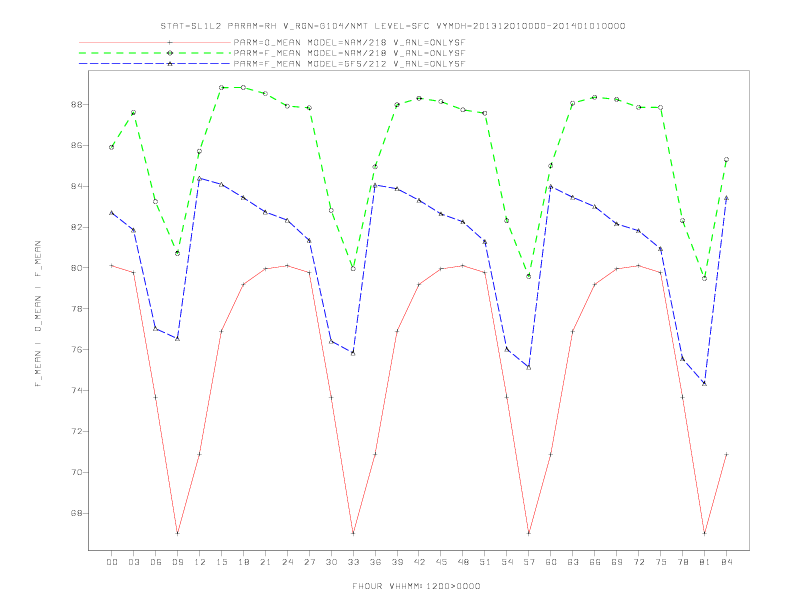Click the blue triangle data point at hour 12
The image size is (792, 612).
pos(200,178)
